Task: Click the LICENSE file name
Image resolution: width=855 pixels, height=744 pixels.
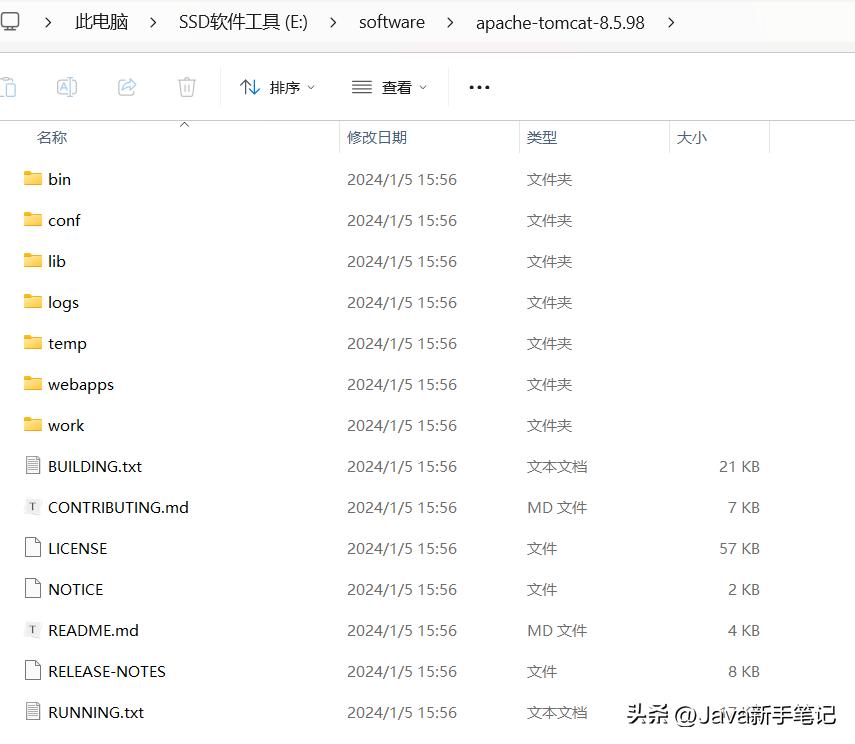Action: (77, 548)
